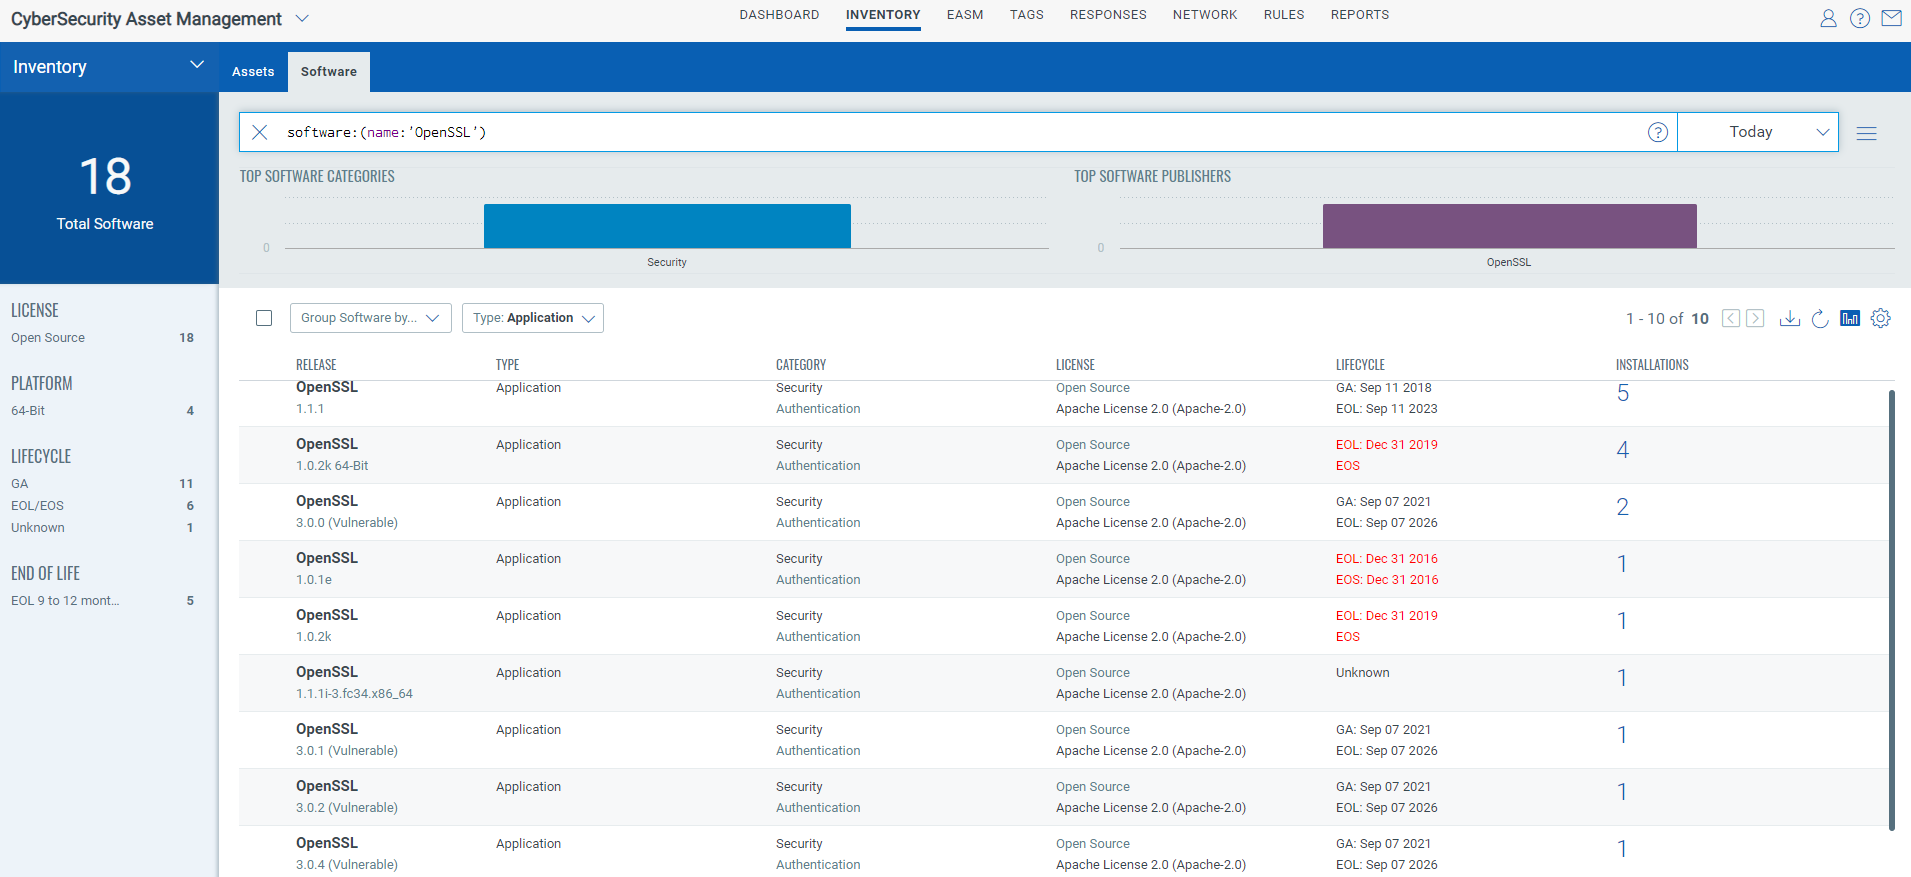Click the software search query field
1911x877 pixels.
tap(960, 132)
